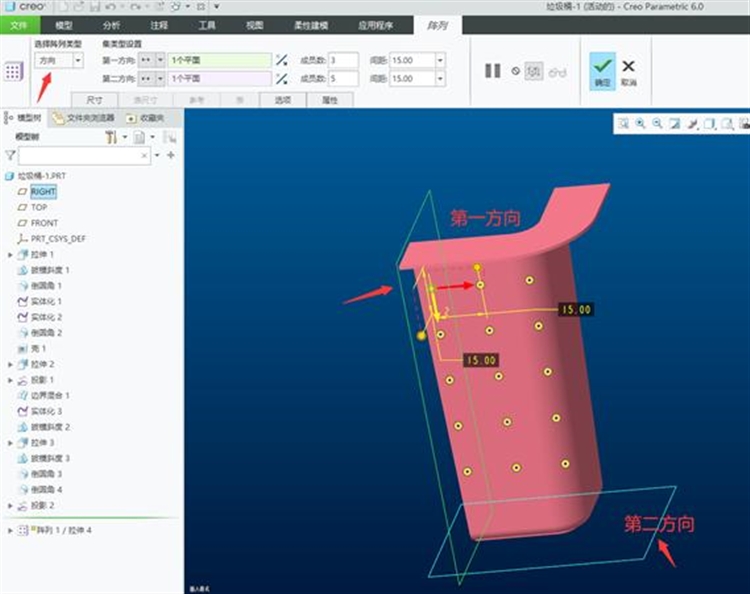Click the Open file icon in quick access

coord(79,7)
